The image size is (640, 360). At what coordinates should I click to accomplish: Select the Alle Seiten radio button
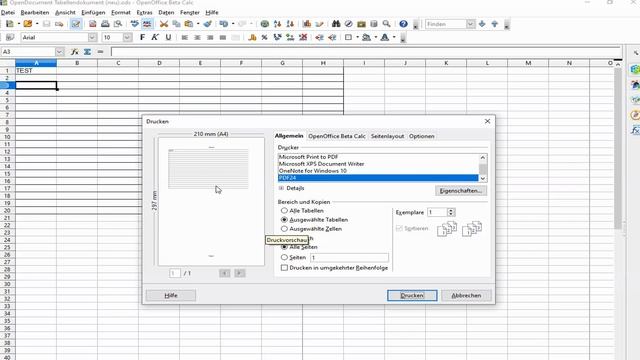[x=284, y=247]
